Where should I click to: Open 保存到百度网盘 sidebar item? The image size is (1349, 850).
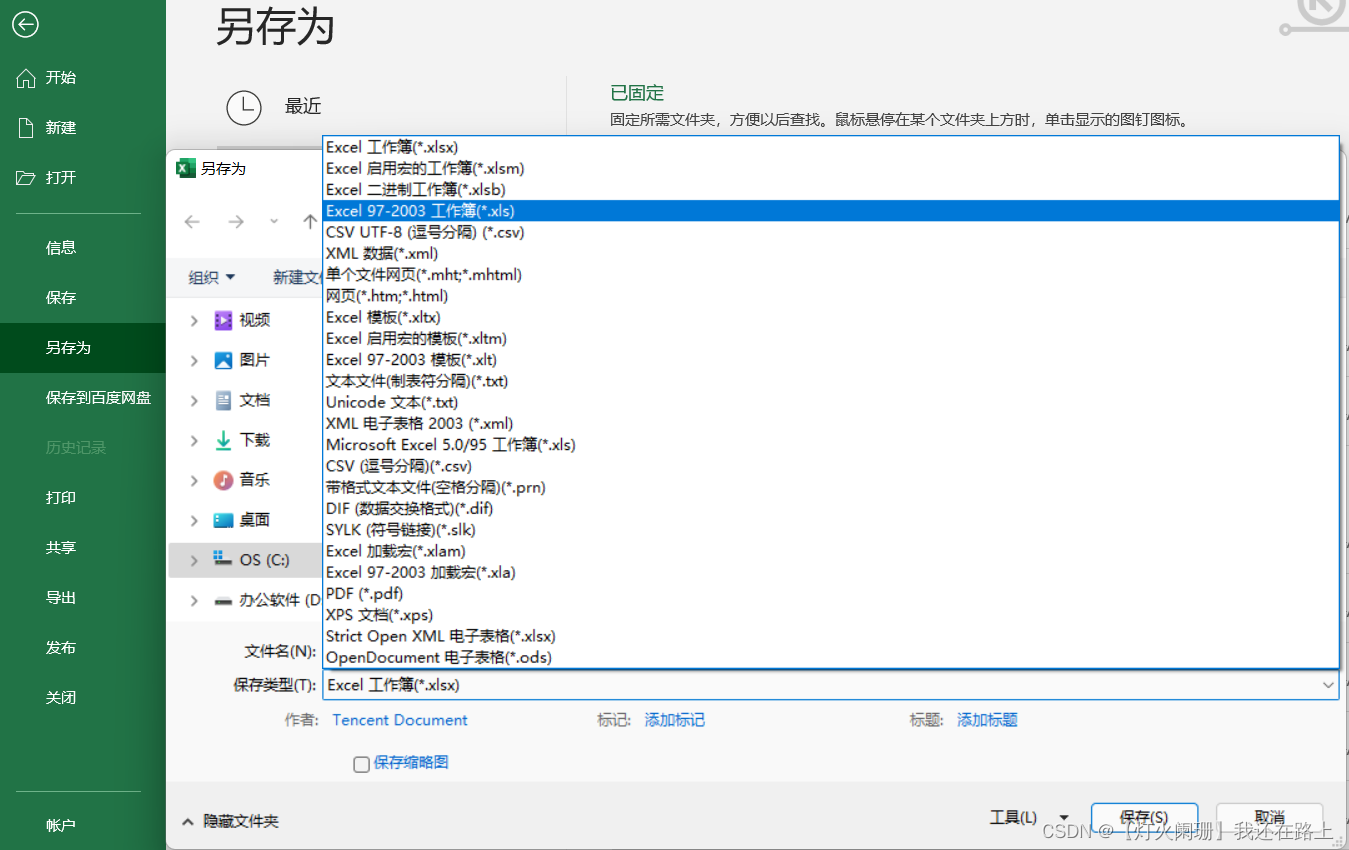tap(83, 398)
